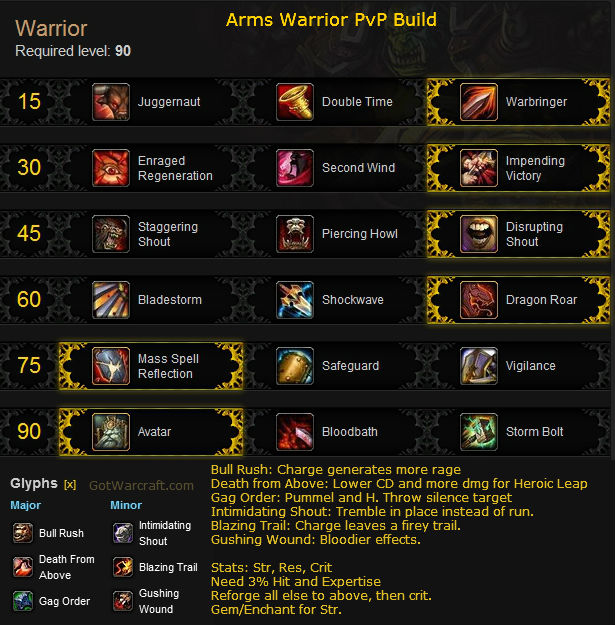The width and height of the screenshot is (615, 625).
Task: Close glyphs with the [x] link
Action: coord(70,485)
